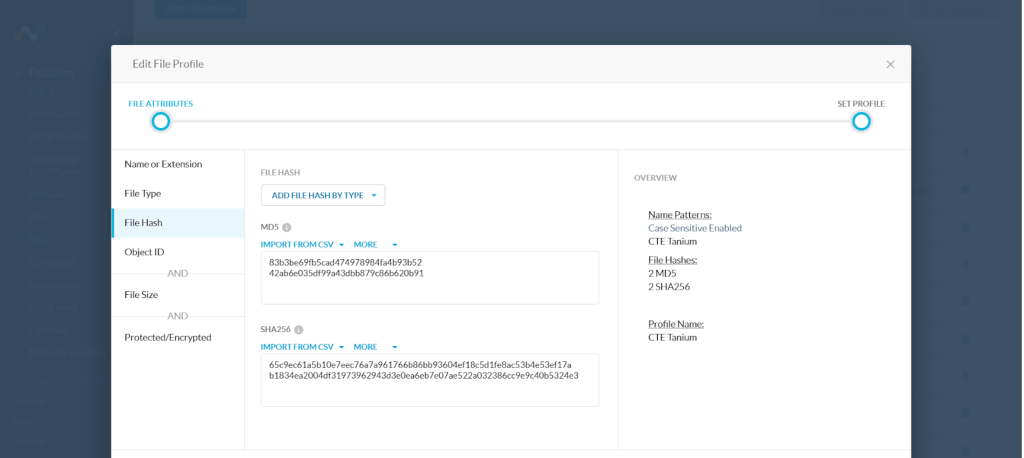Click the Case Sensitive Enabled text
1024x458 pixels.
[695, 228]
